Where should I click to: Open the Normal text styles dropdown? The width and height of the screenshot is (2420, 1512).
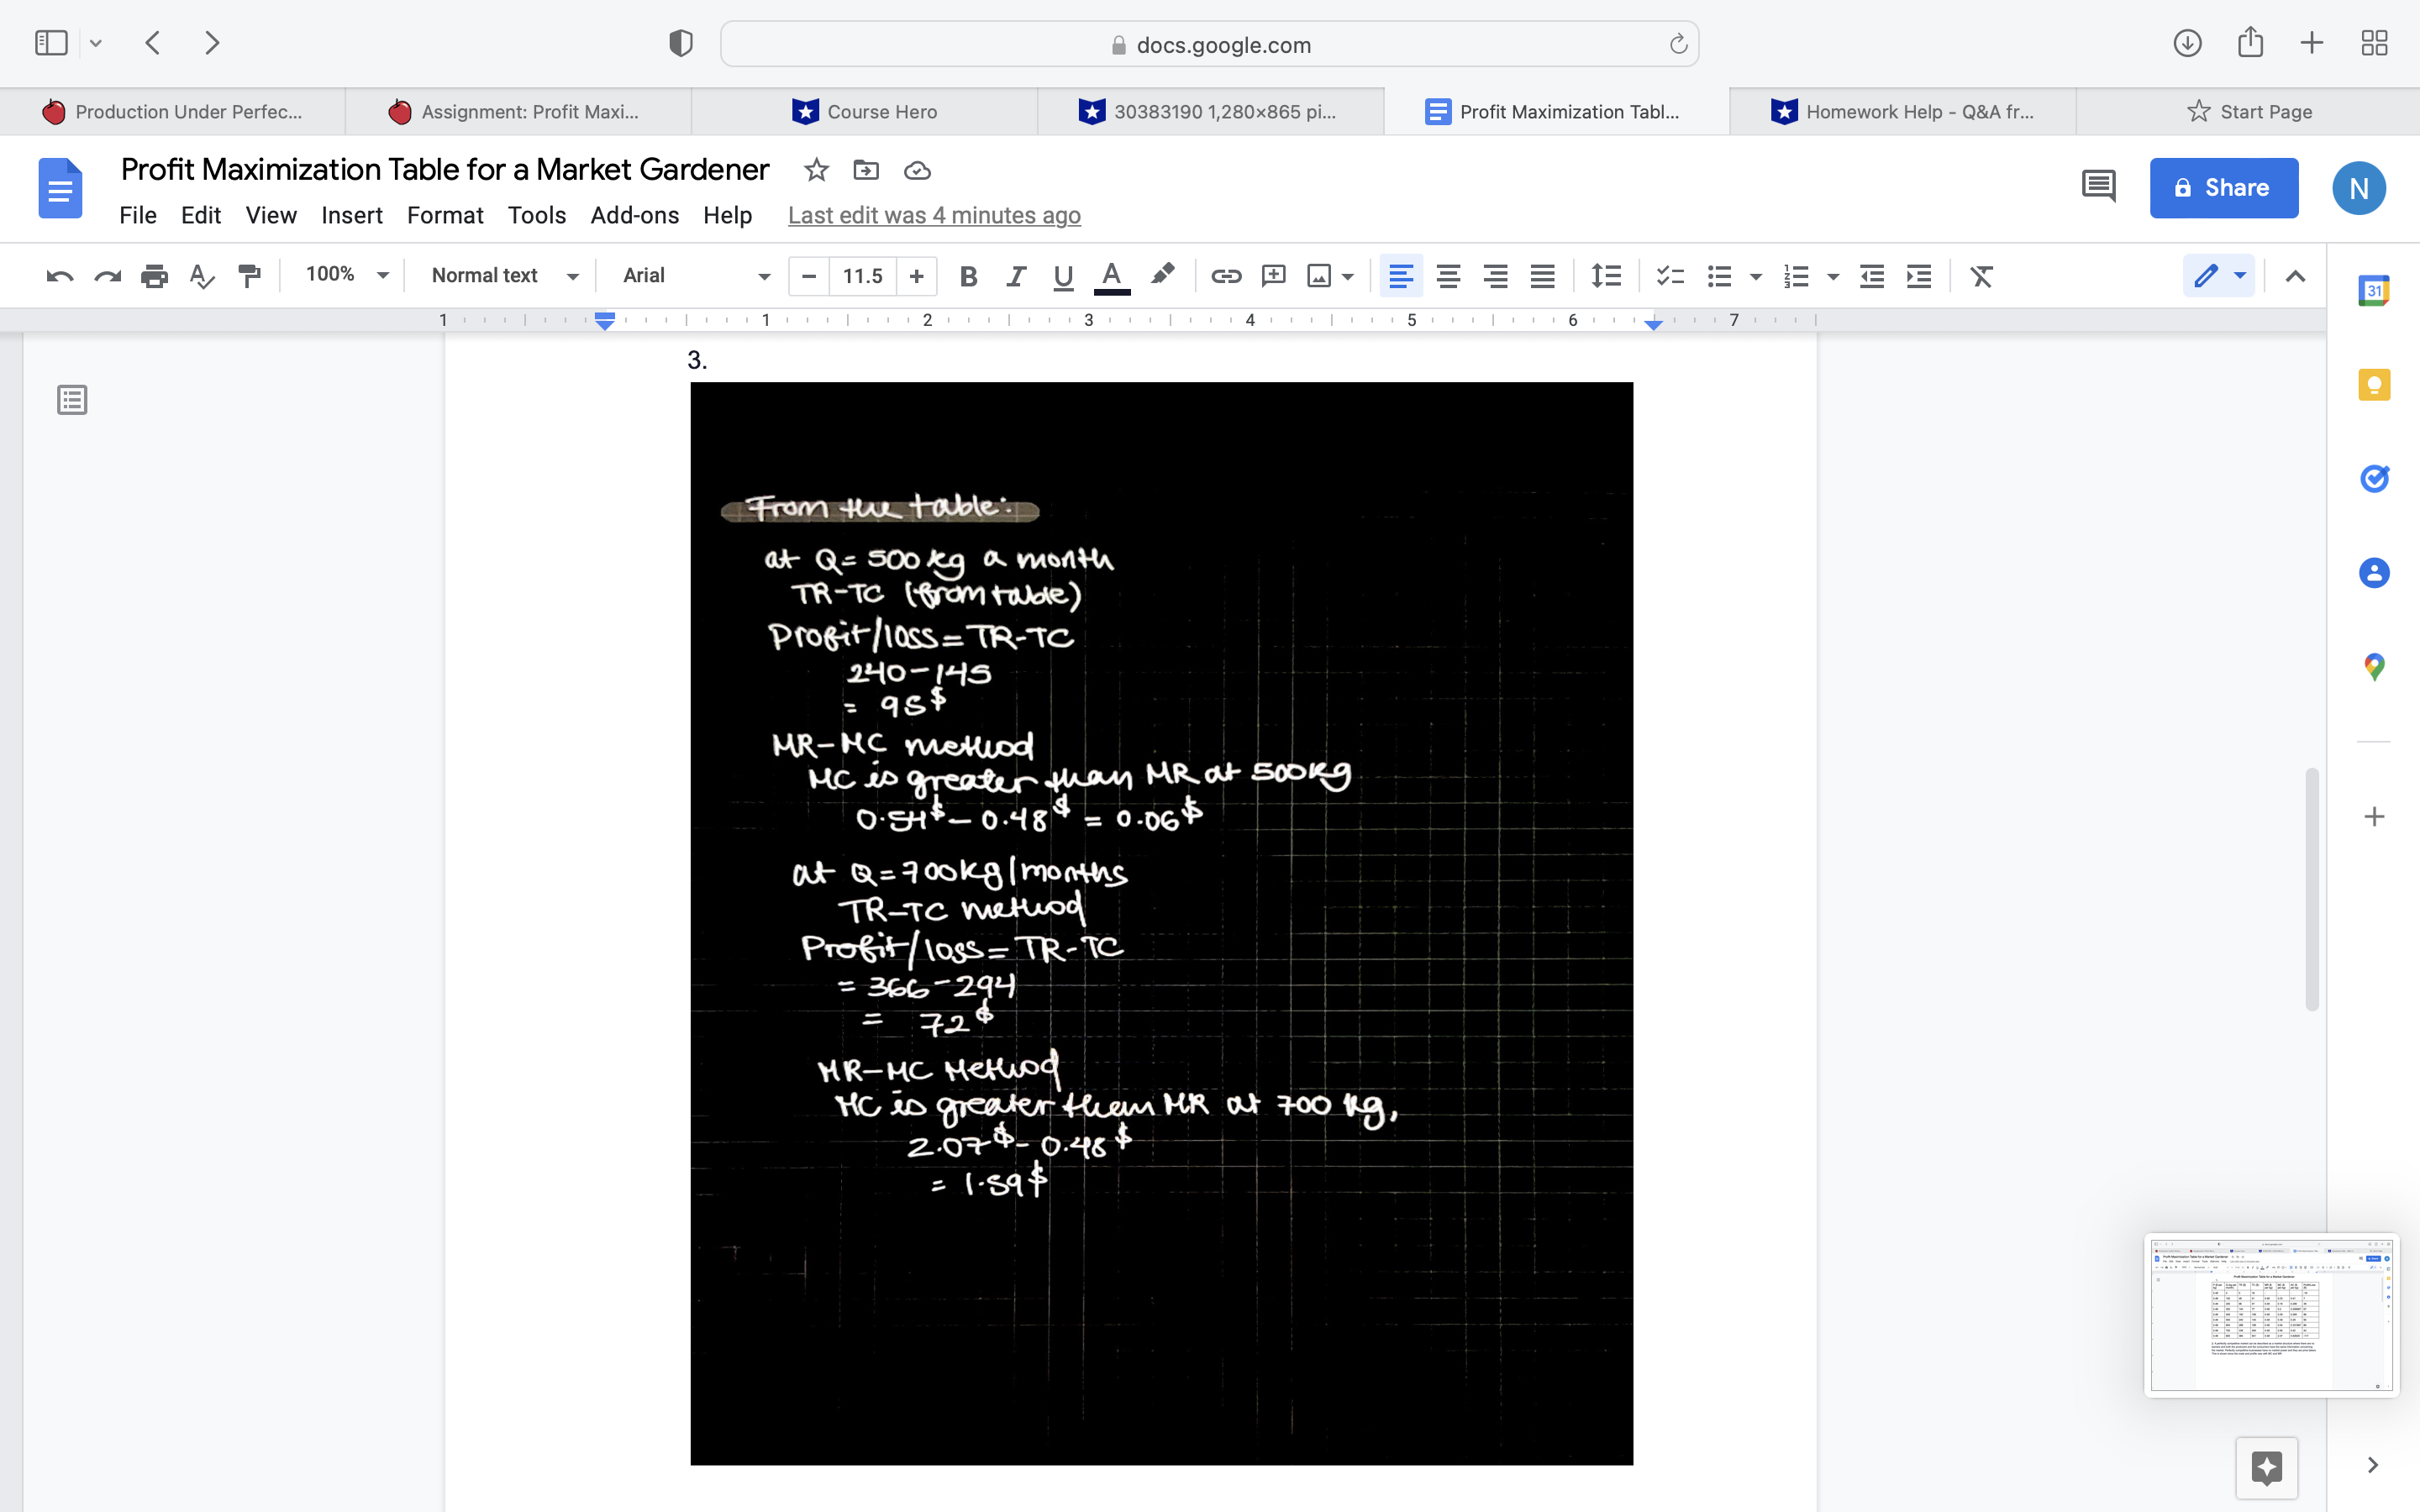tap(504, 275)
